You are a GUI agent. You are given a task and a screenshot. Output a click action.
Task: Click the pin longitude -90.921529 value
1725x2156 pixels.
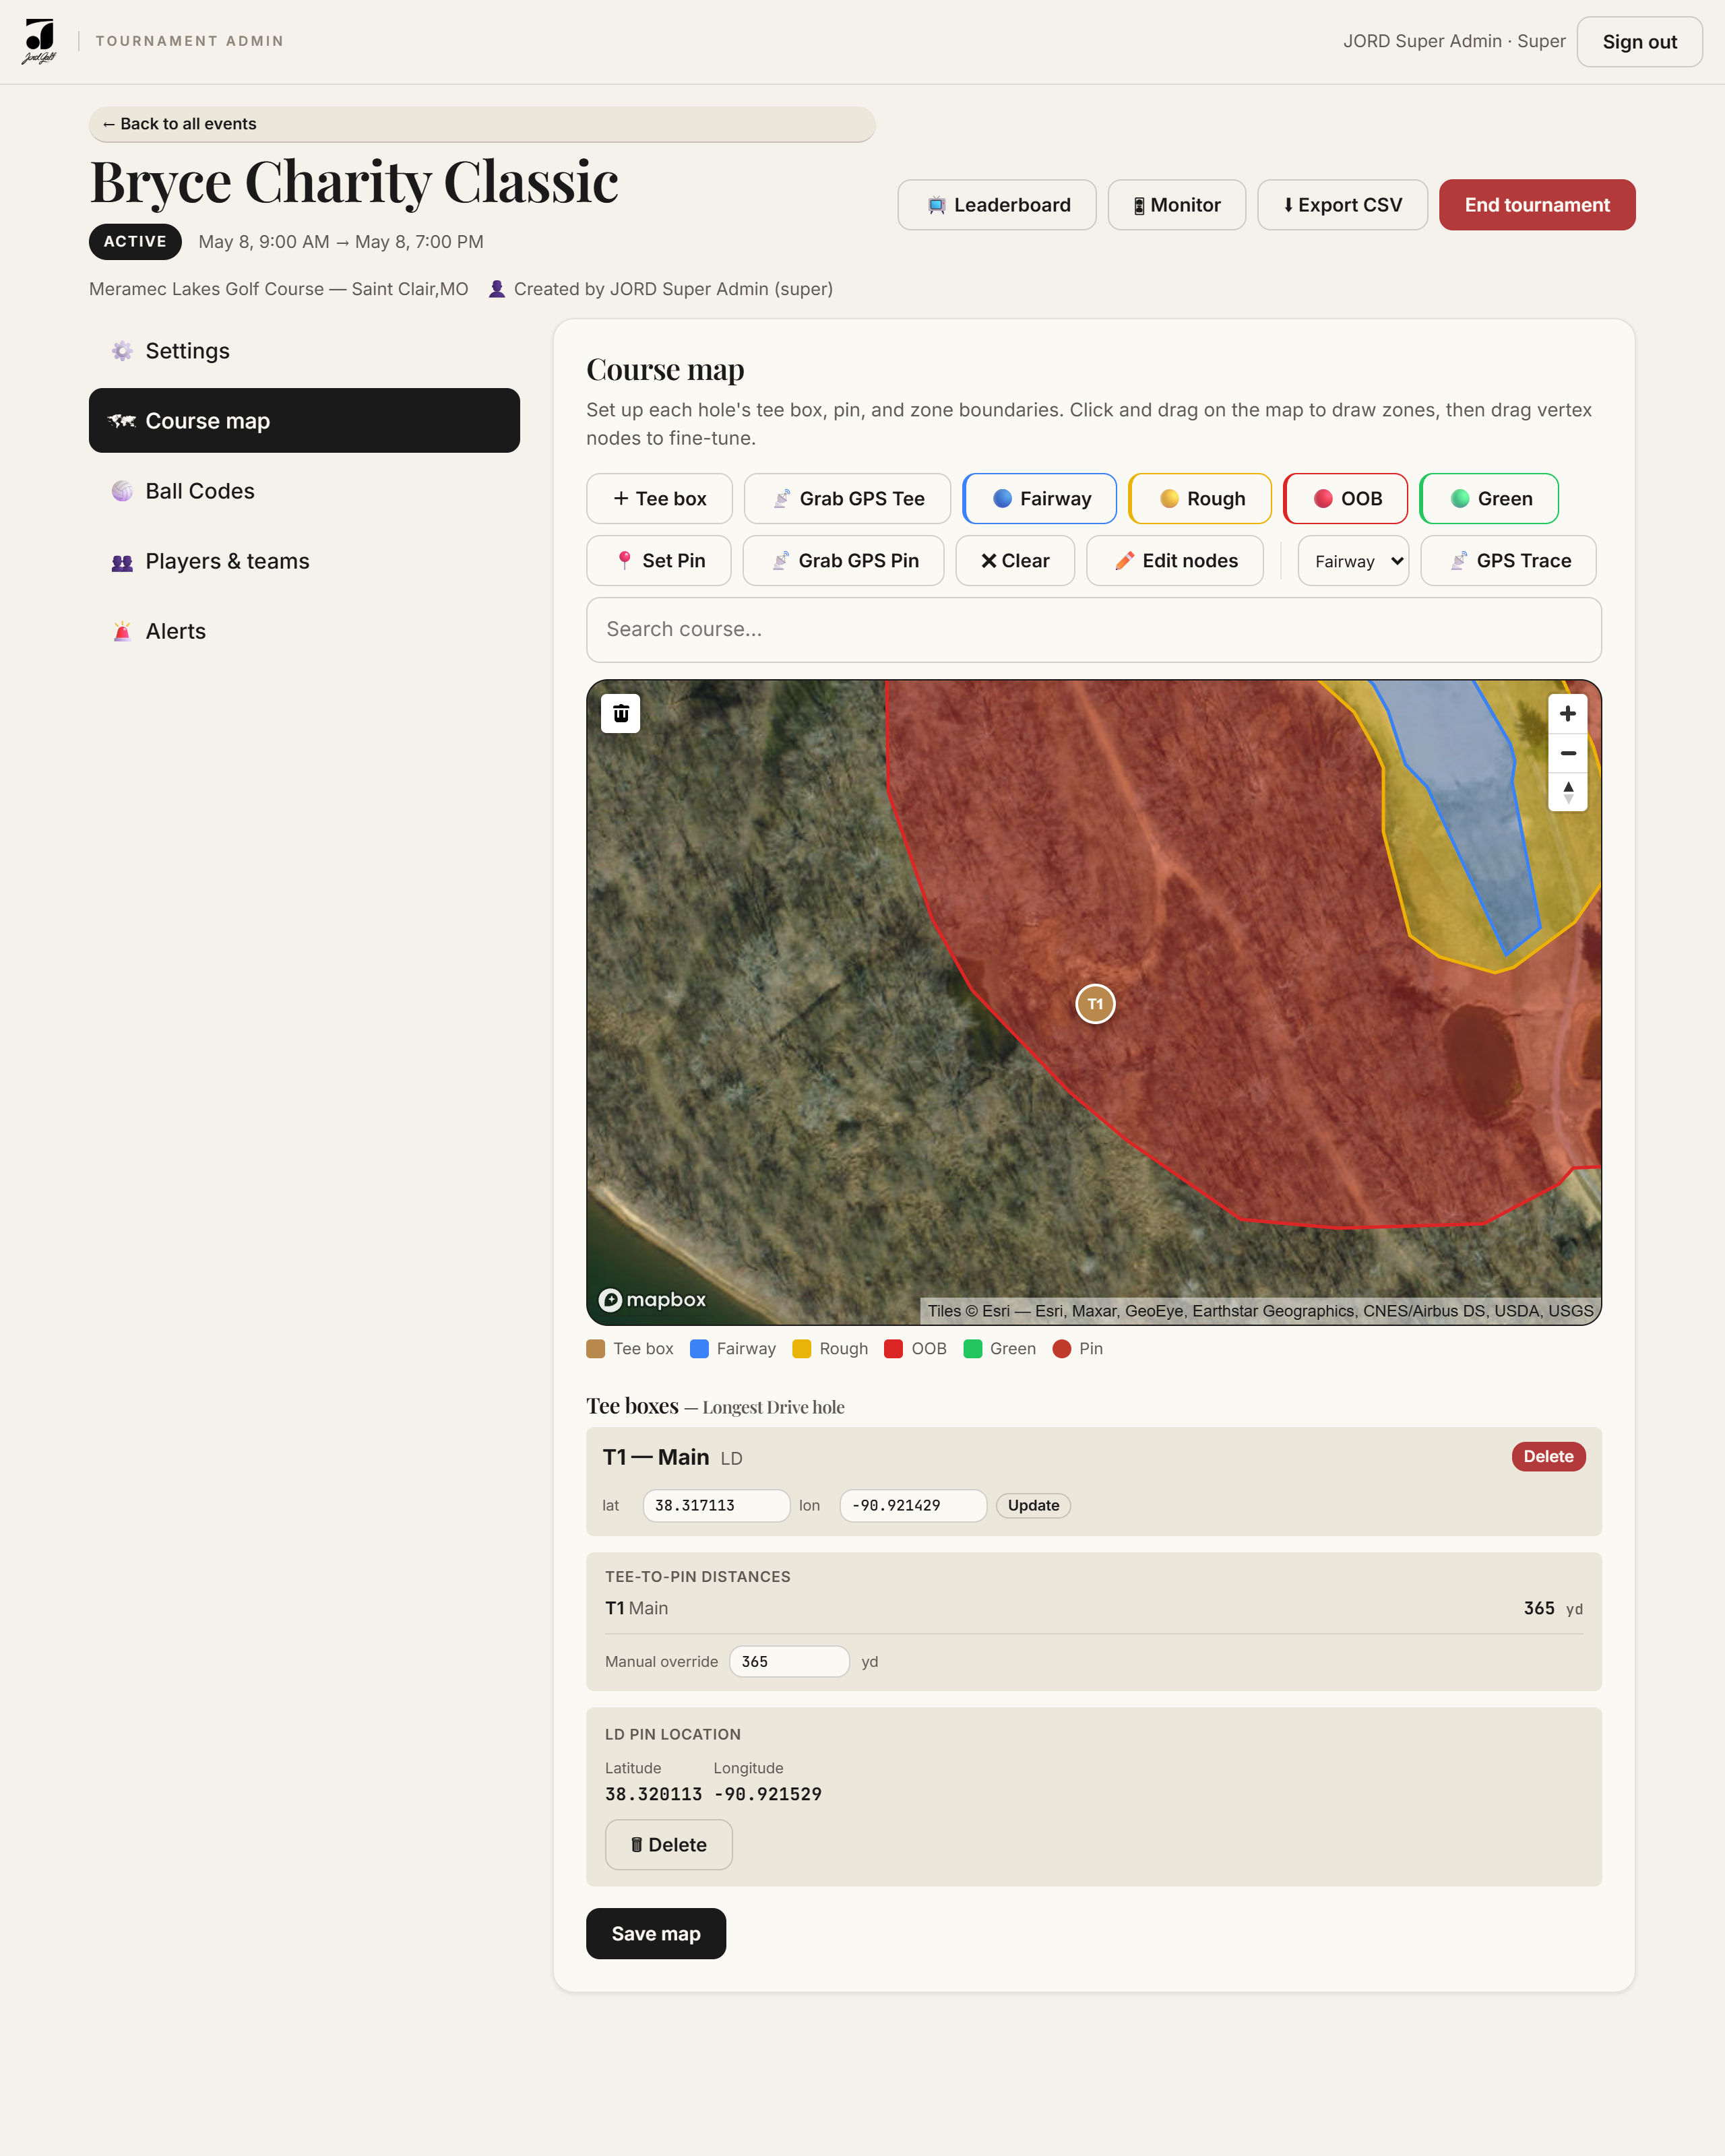pyautogui.click(x=768, y=1794)
